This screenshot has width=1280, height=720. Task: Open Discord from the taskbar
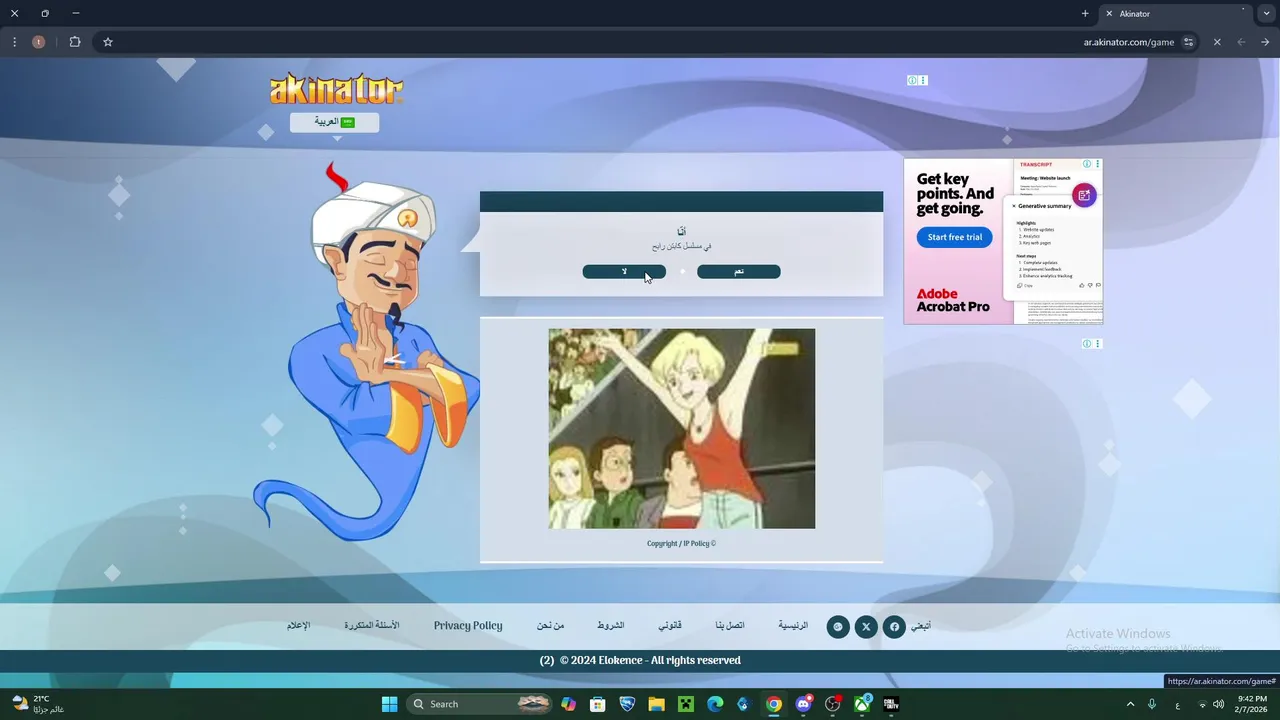coord(803,704)
